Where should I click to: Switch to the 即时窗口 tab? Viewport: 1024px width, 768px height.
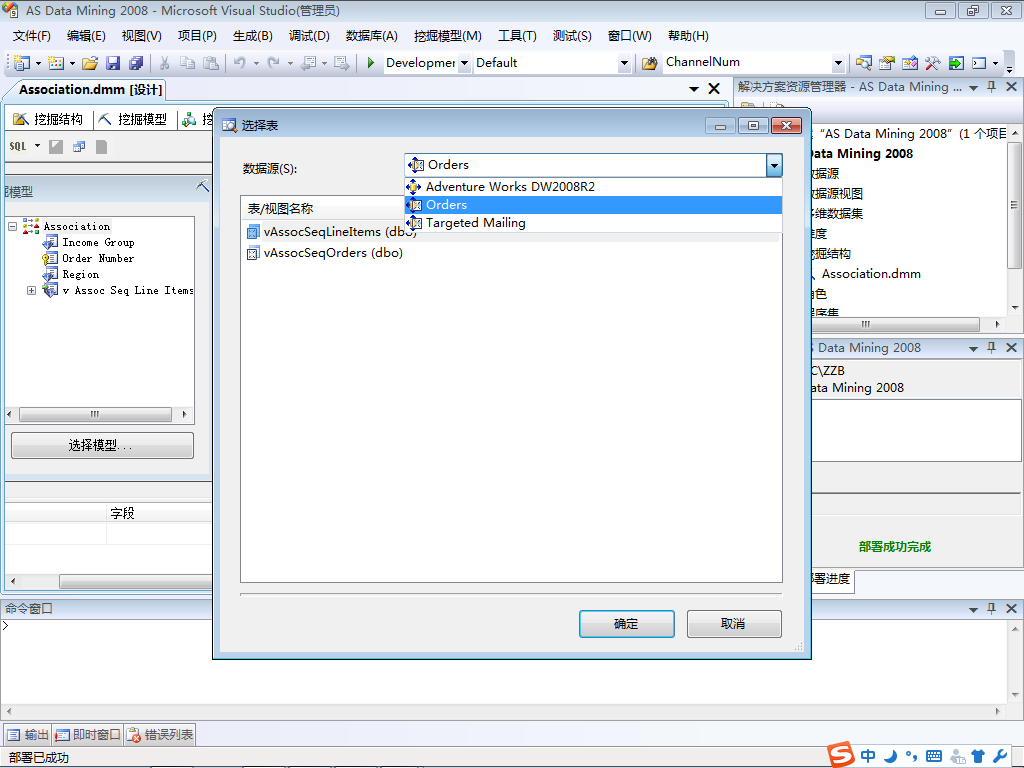click(x=88, y=735)
